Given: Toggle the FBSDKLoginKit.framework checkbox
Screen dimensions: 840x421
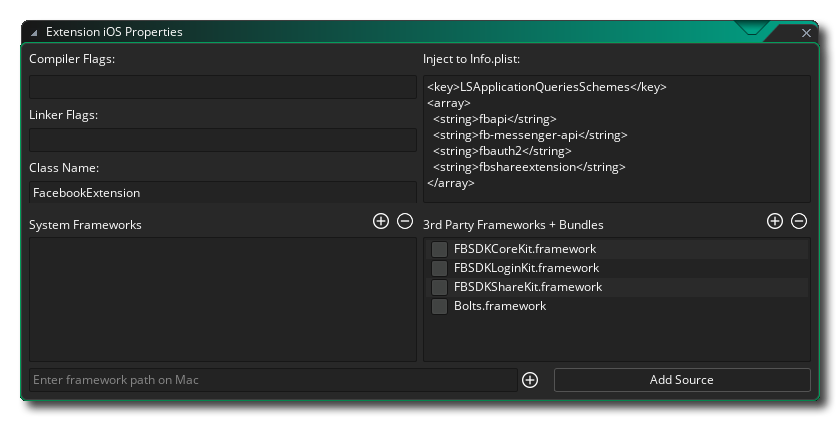Looking at the screenshot, I should (439, 268).
